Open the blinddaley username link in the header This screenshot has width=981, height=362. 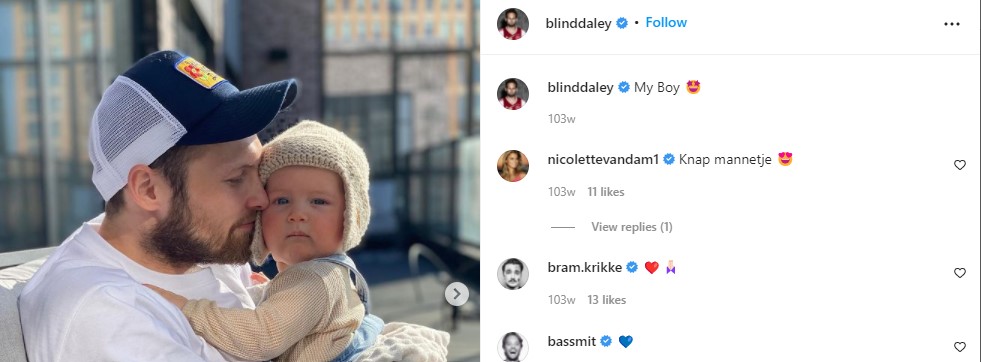(x=579, y=24)
